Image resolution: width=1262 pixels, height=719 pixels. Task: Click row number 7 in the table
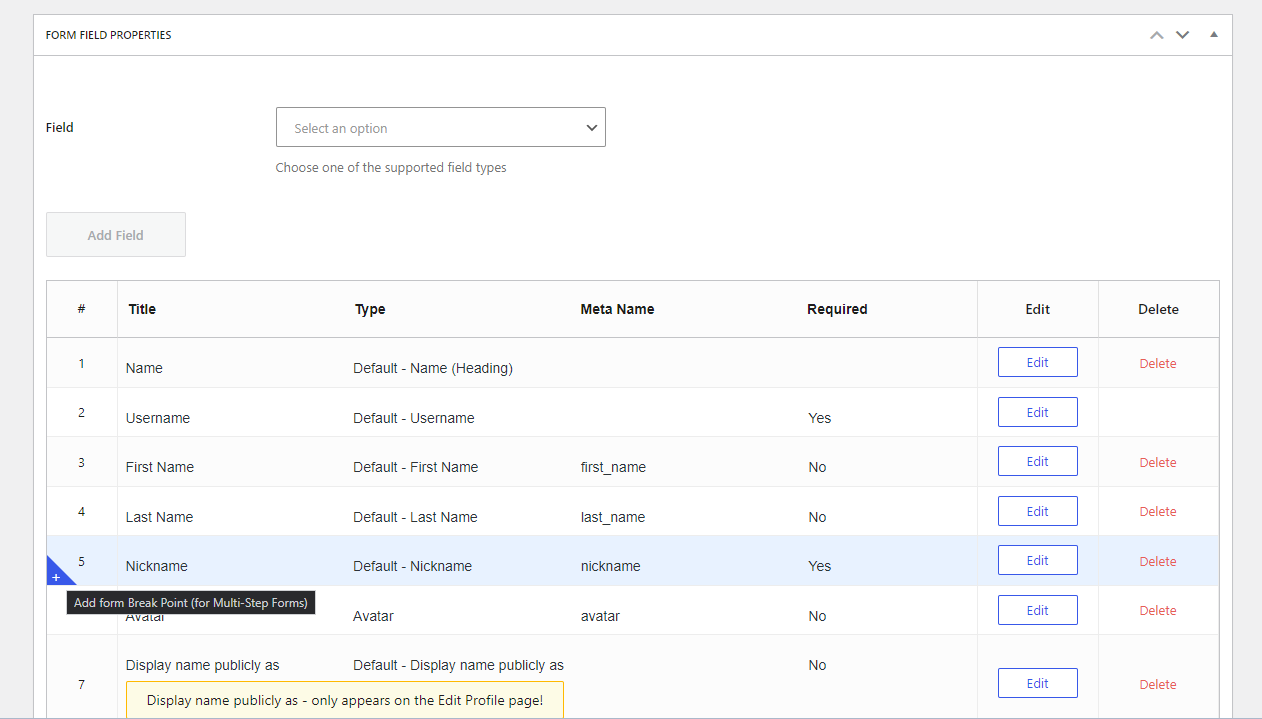tap(82, 685)
